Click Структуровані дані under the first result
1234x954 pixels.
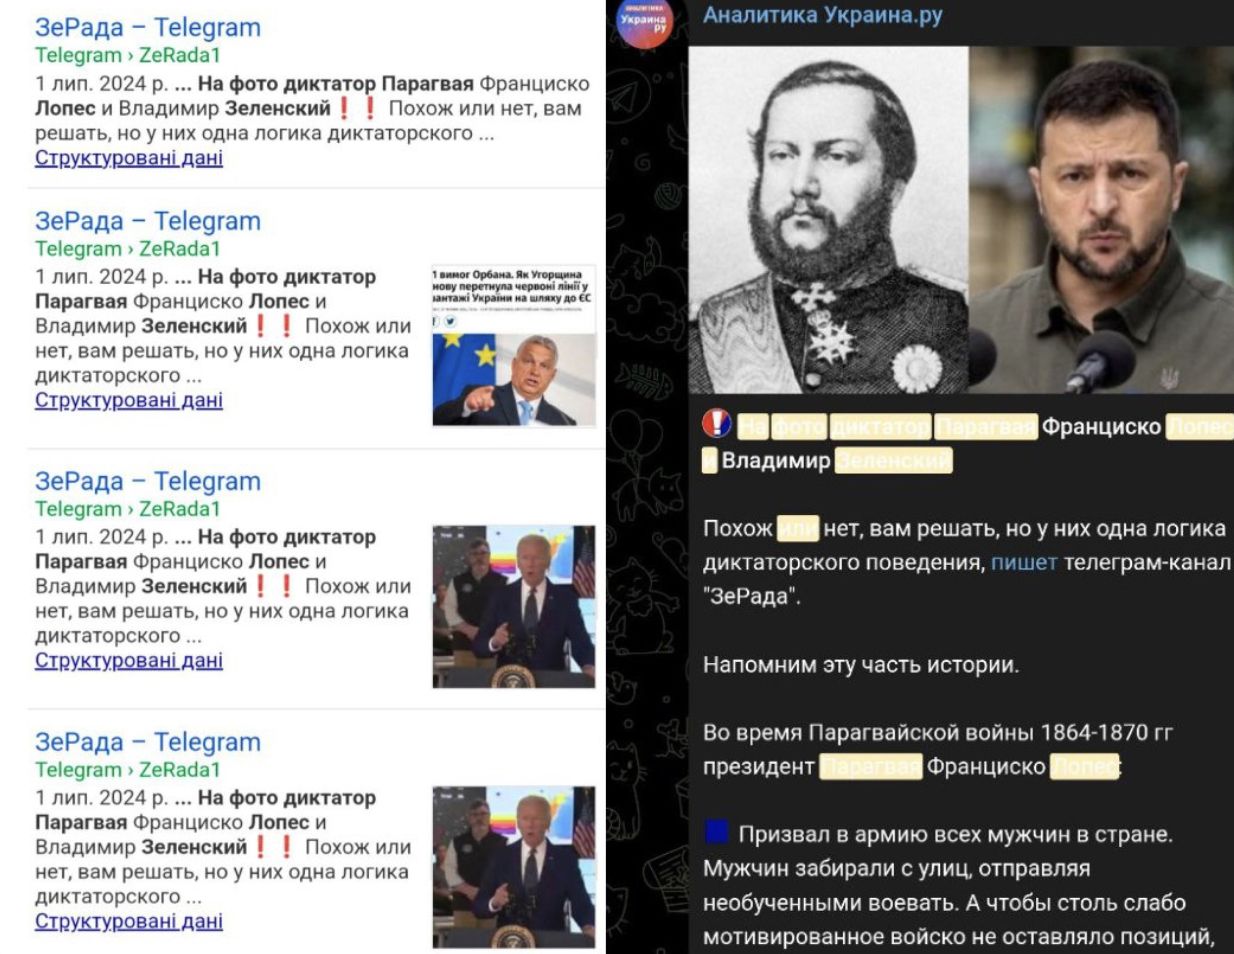[129, 158]
